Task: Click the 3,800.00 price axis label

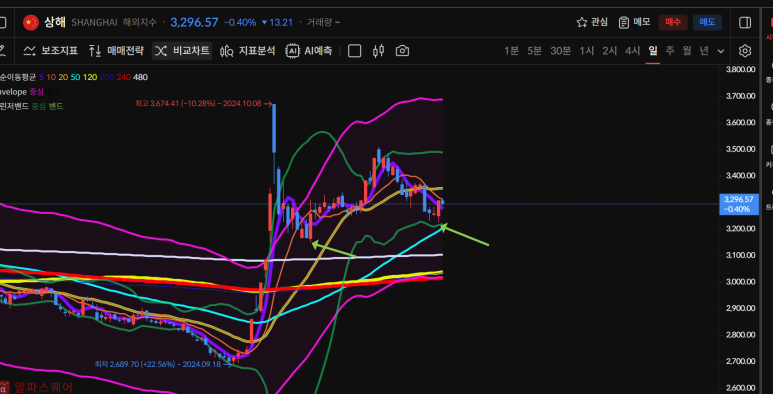Action: pos(740,69)
